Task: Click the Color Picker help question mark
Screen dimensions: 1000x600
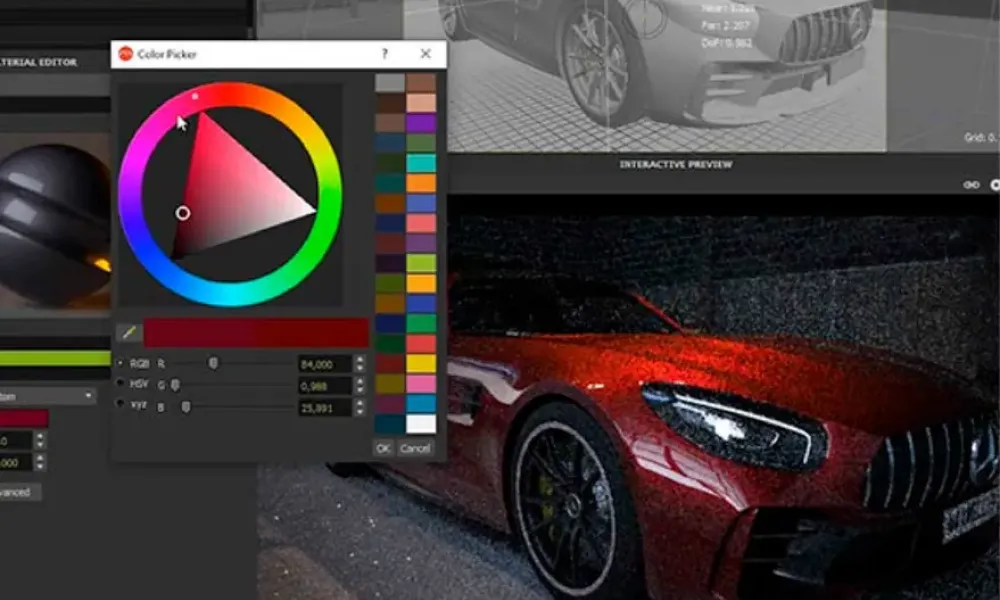Action: click(x=385, y=54)
